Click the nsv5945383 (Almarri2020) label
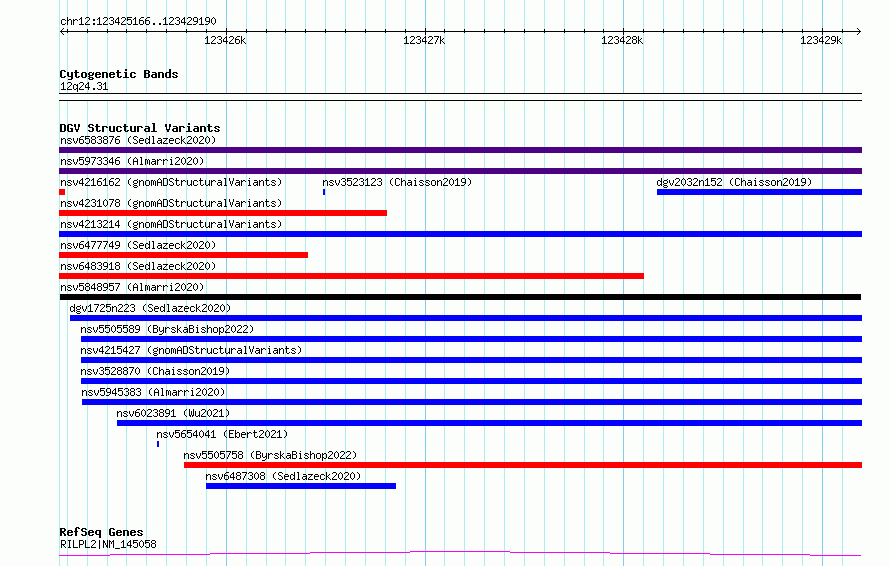Screen dimensions: 890x566 click(x=153, y=392)
